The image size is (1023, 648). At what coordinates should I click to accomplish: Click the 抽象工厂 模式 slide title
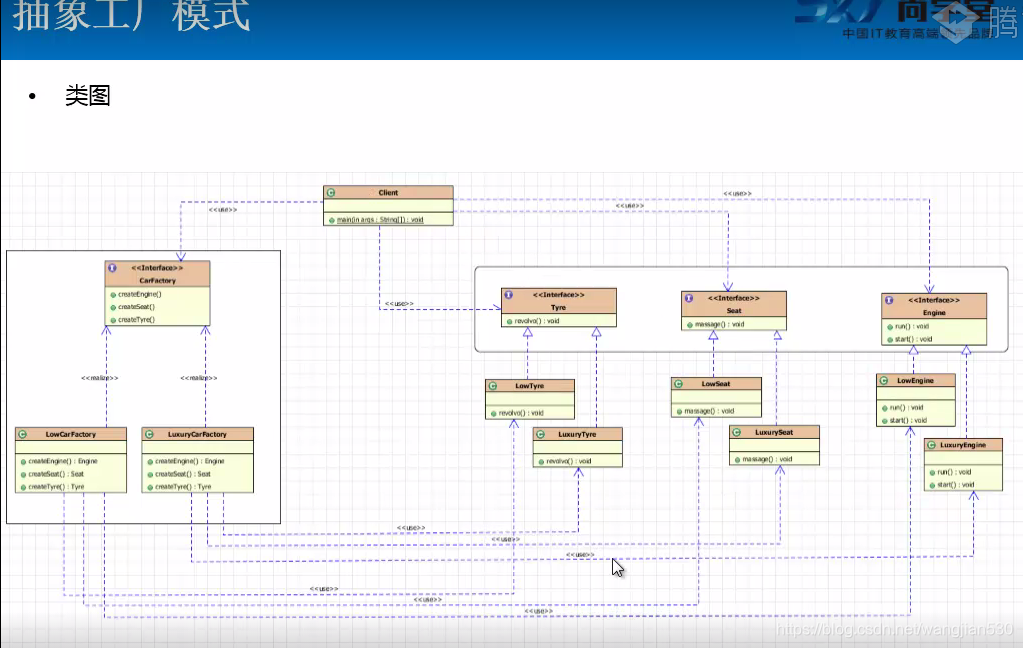[x=131, y=14]
